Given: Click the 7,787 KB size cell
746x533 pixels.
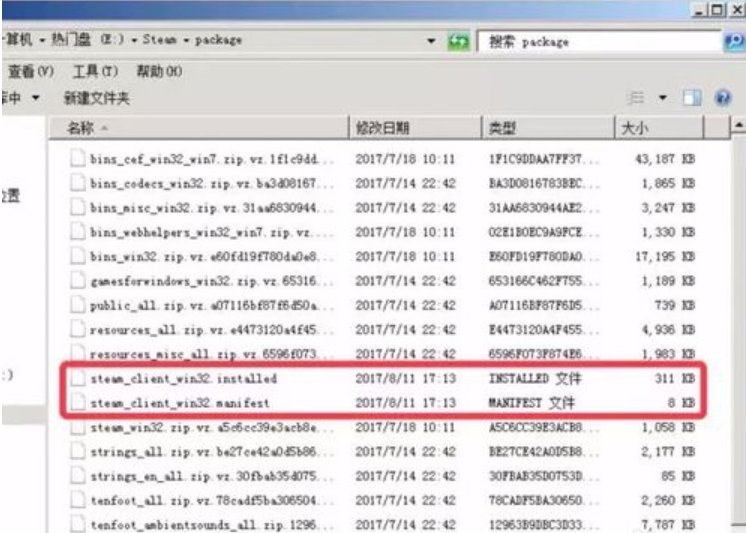Looking at the screenshot, I should (668, 525).
